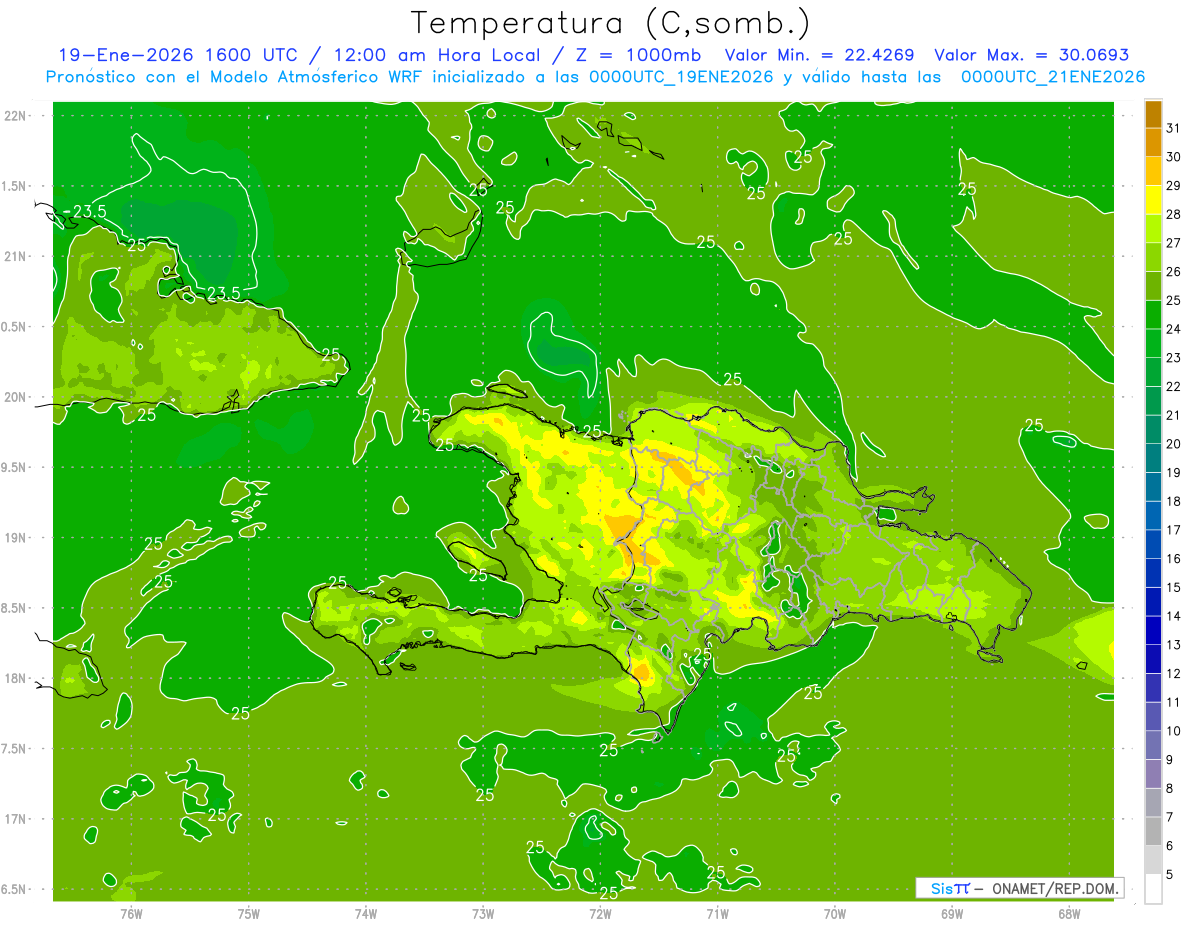
Task: Click the 19N latitude axis label
Action: (x=15, y=538)
